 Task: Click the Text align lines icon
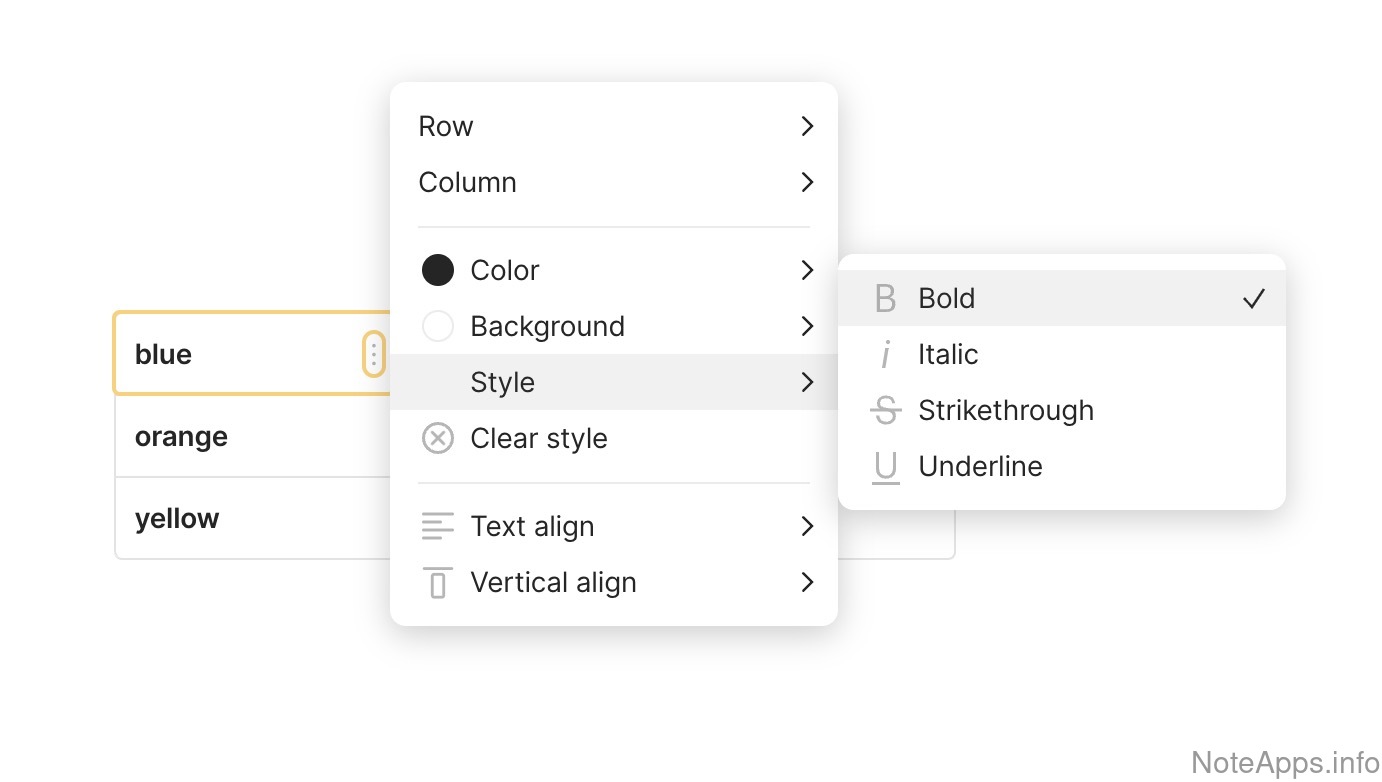coord(438,527)
